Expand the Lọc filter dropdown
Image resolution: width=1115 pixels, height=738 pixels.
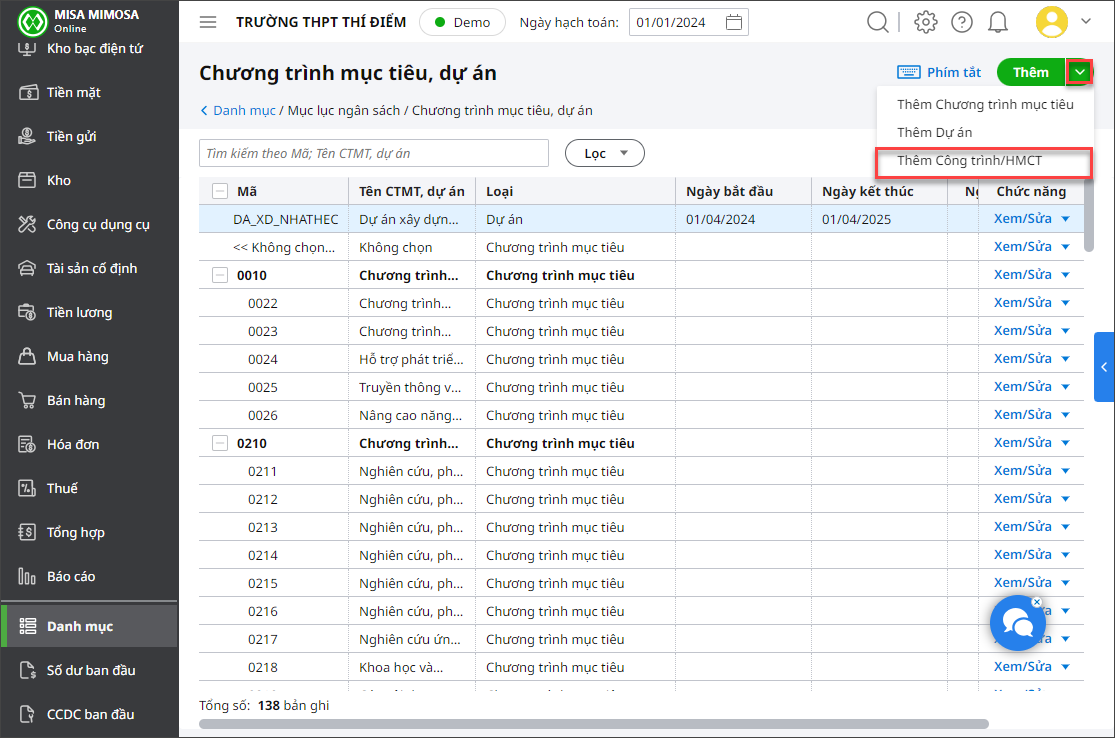pyautogui.click(x=604, y=153)
